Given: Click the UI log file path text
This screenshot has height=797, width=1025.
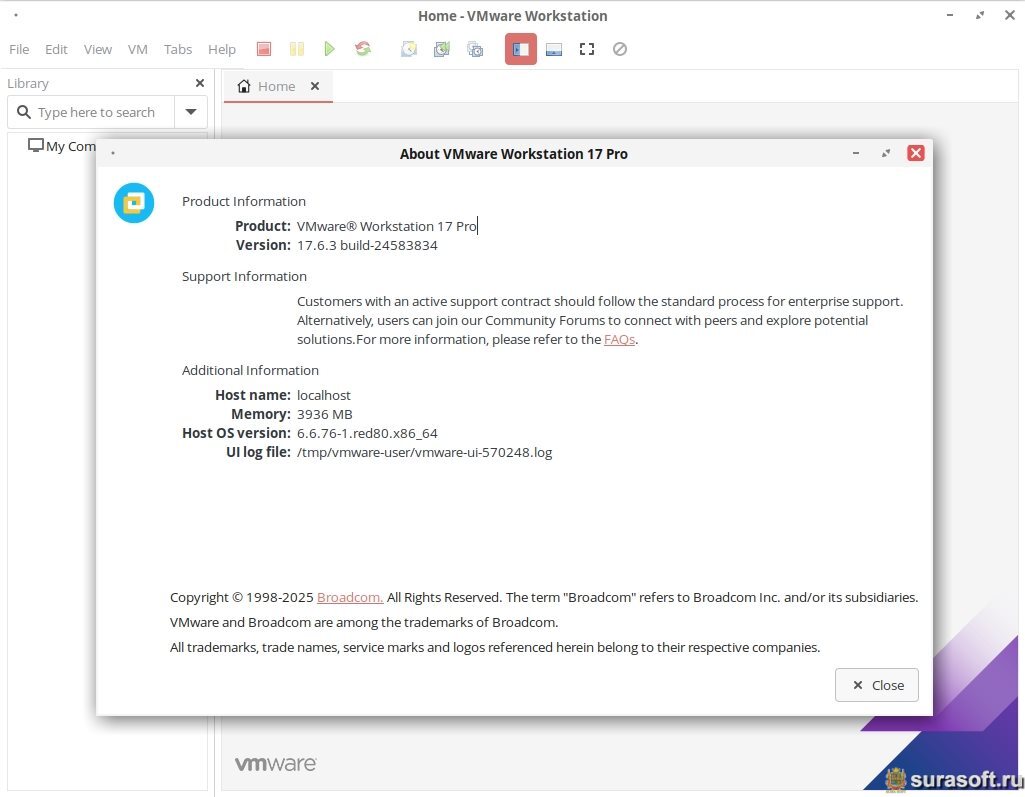Looking at the screenshot, I should click(x=424, y=452).
